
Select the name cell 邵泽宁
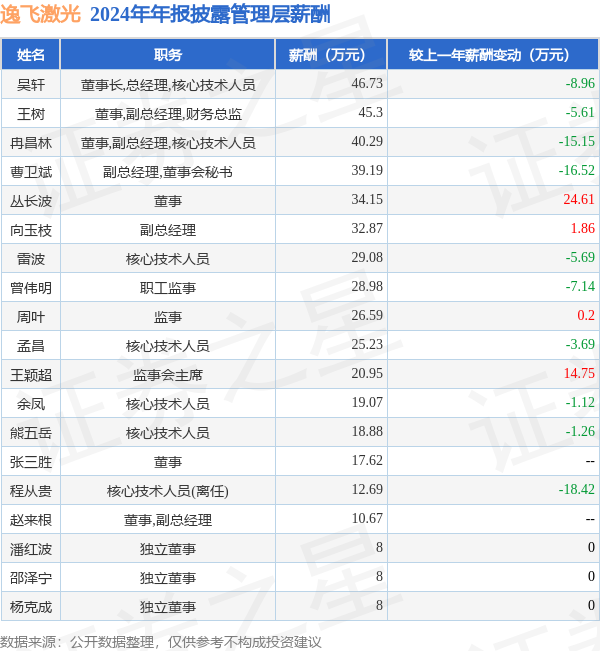31,578
